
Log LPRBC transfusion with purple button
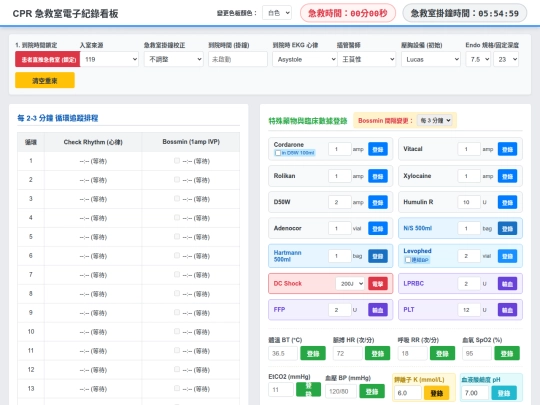tap(507, 284)
